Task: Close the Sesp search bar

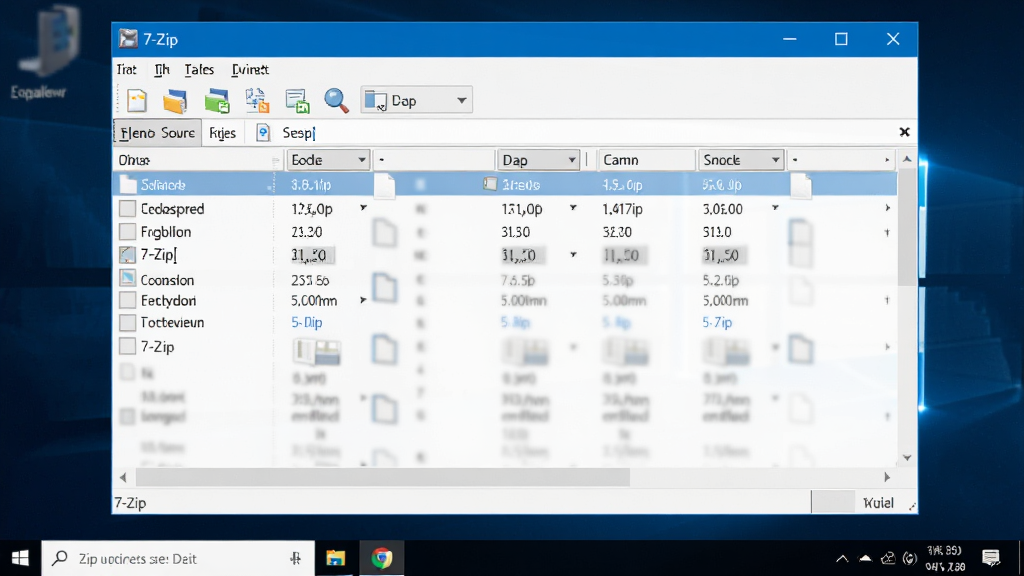Action: tap(904, 132)
